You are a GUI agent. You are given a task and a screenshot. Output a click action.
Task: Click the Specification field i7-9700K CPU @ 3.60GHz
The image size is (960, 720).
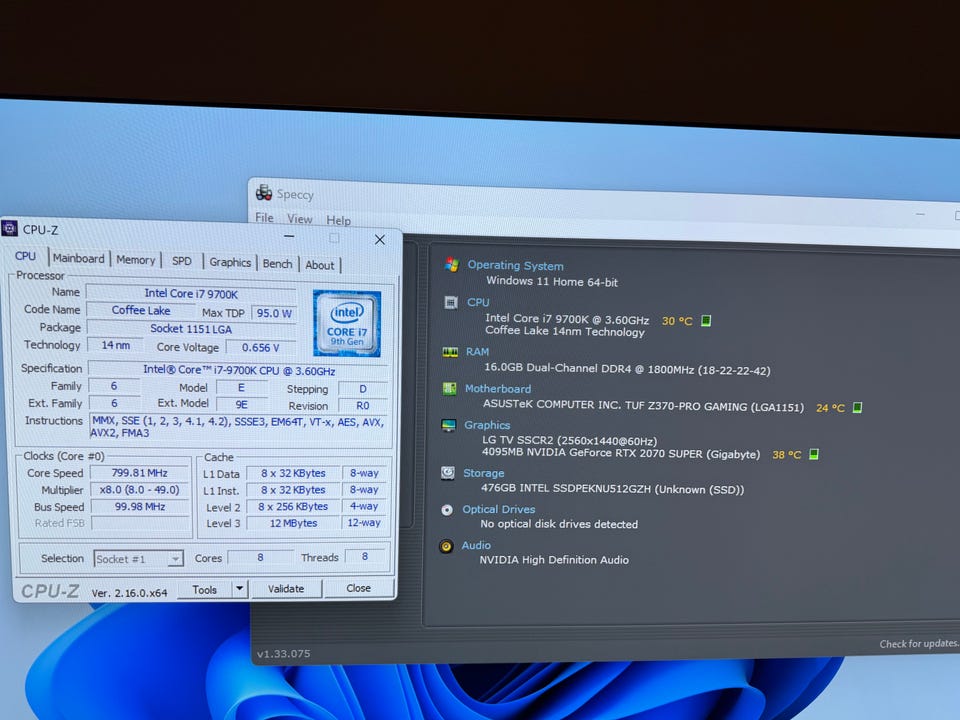point(239,370)
